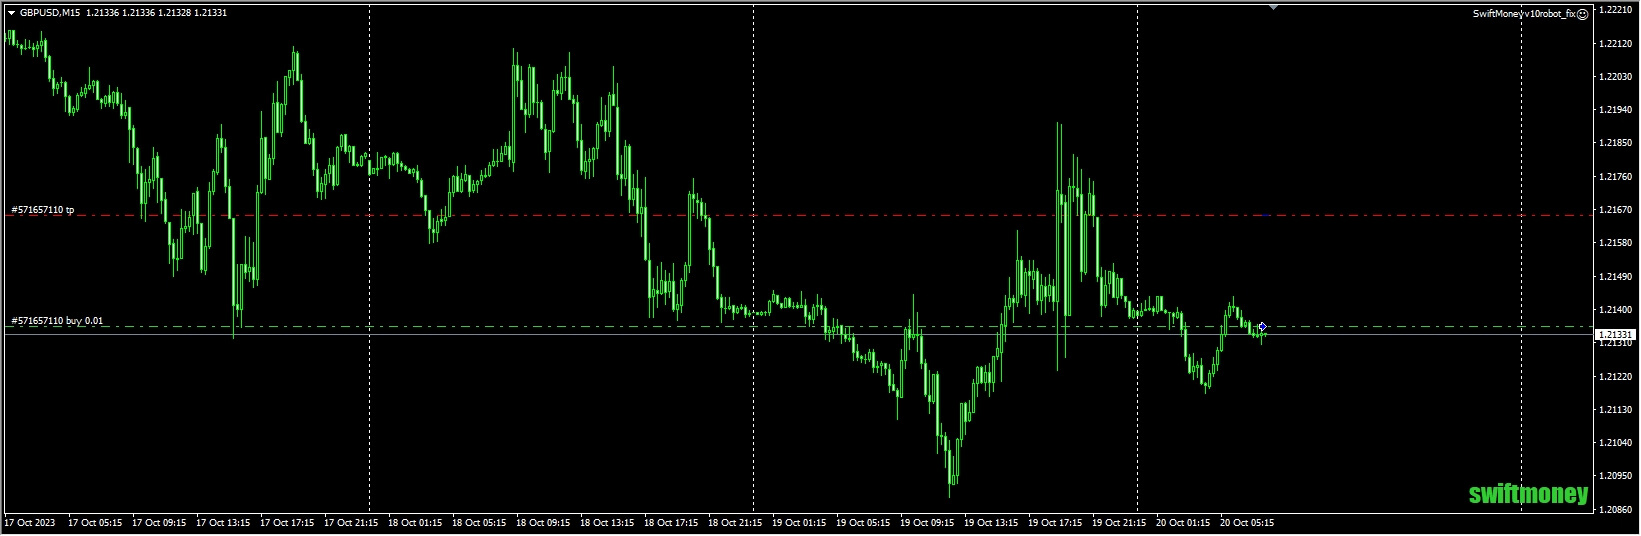Image resolution: width=1641 pixels, height=536 pixels.
Task: Click time axis label 17 Oct 05:15
Action: coord(96,523)
